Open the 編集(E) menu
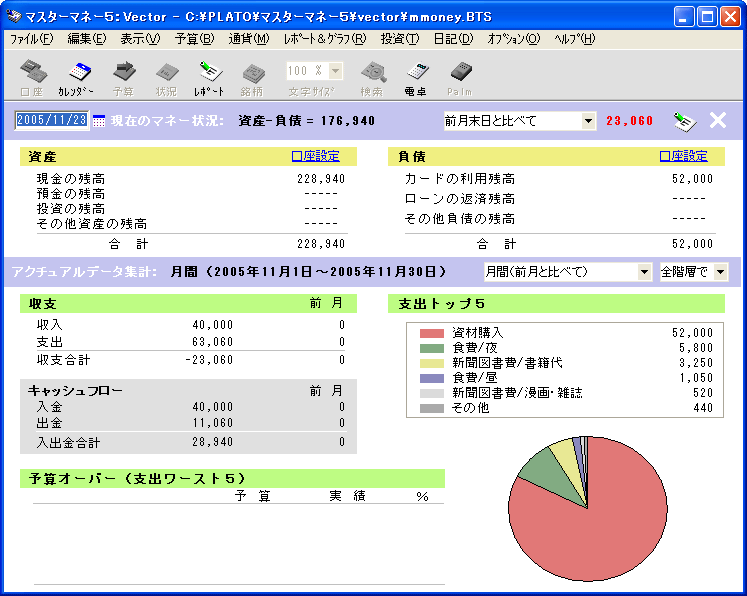The width and height of the screenshot is (747, 596). coord(87,39)
